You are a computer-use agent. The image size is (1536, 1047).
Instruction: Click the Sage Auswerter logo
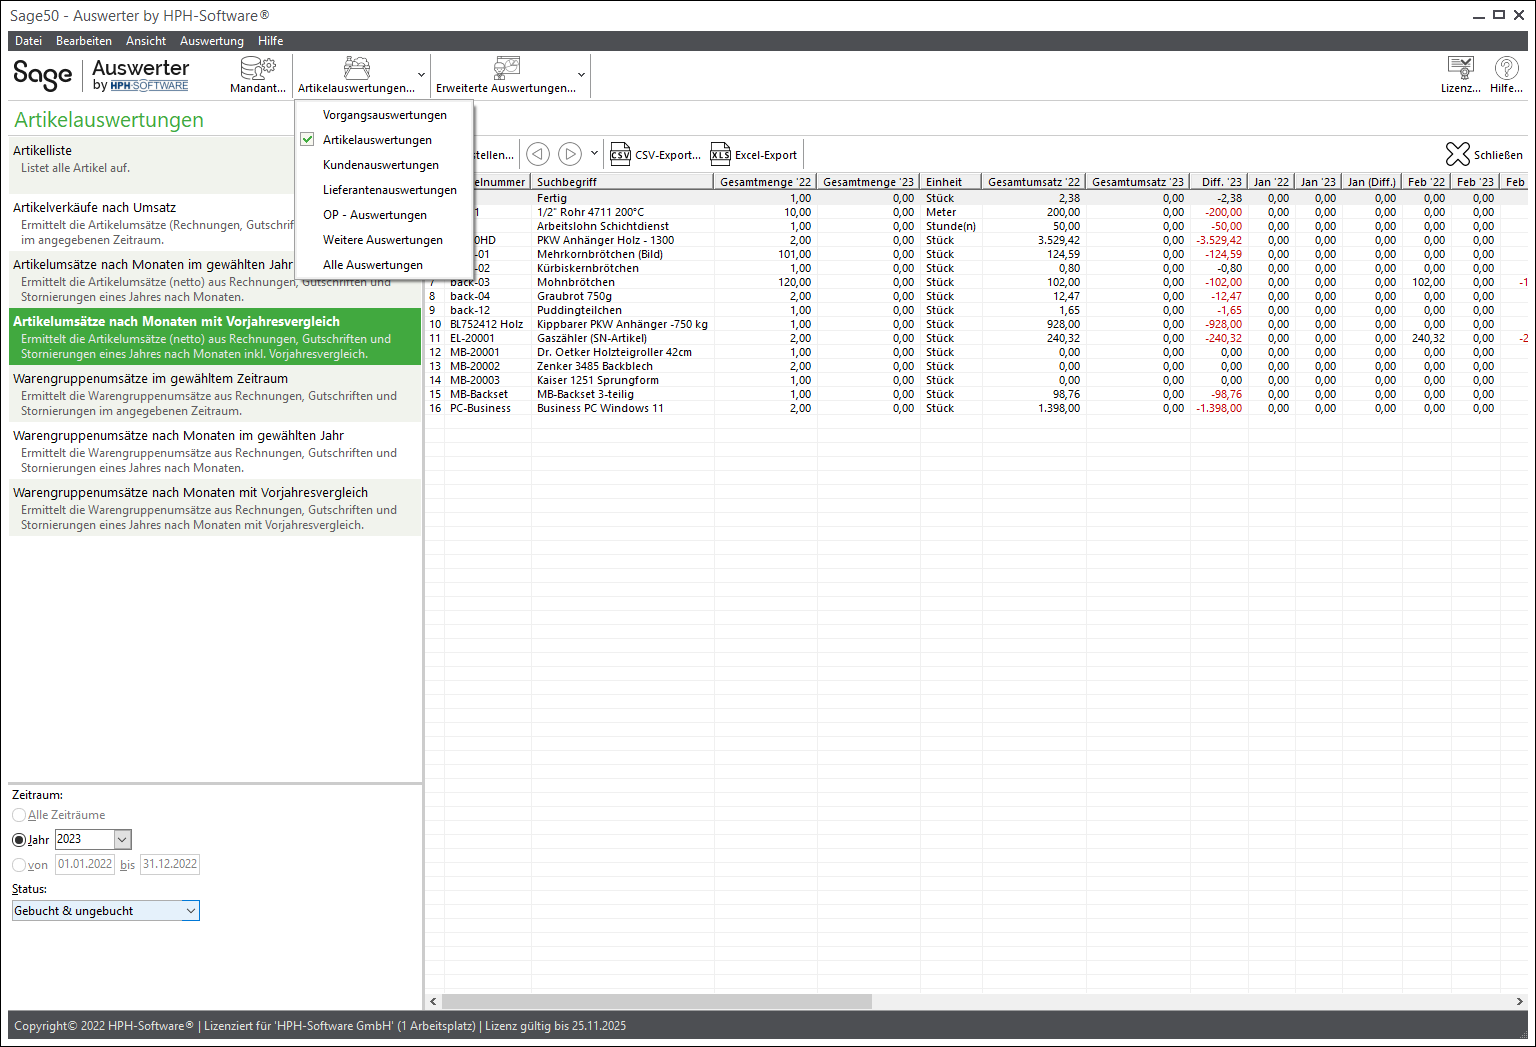coord(101,75)
